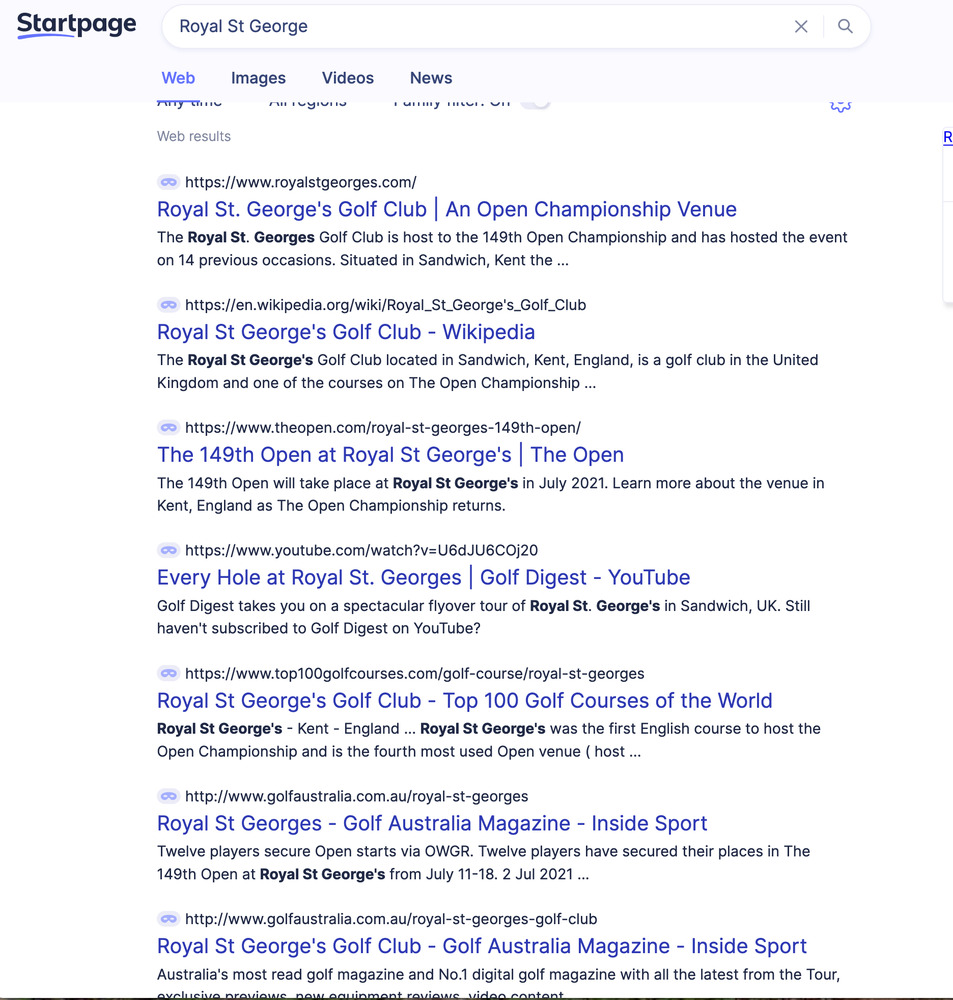Viewport: 953px width, 1000px height.
Task: Clear the search box with the X icon
Action: (801, 27)
